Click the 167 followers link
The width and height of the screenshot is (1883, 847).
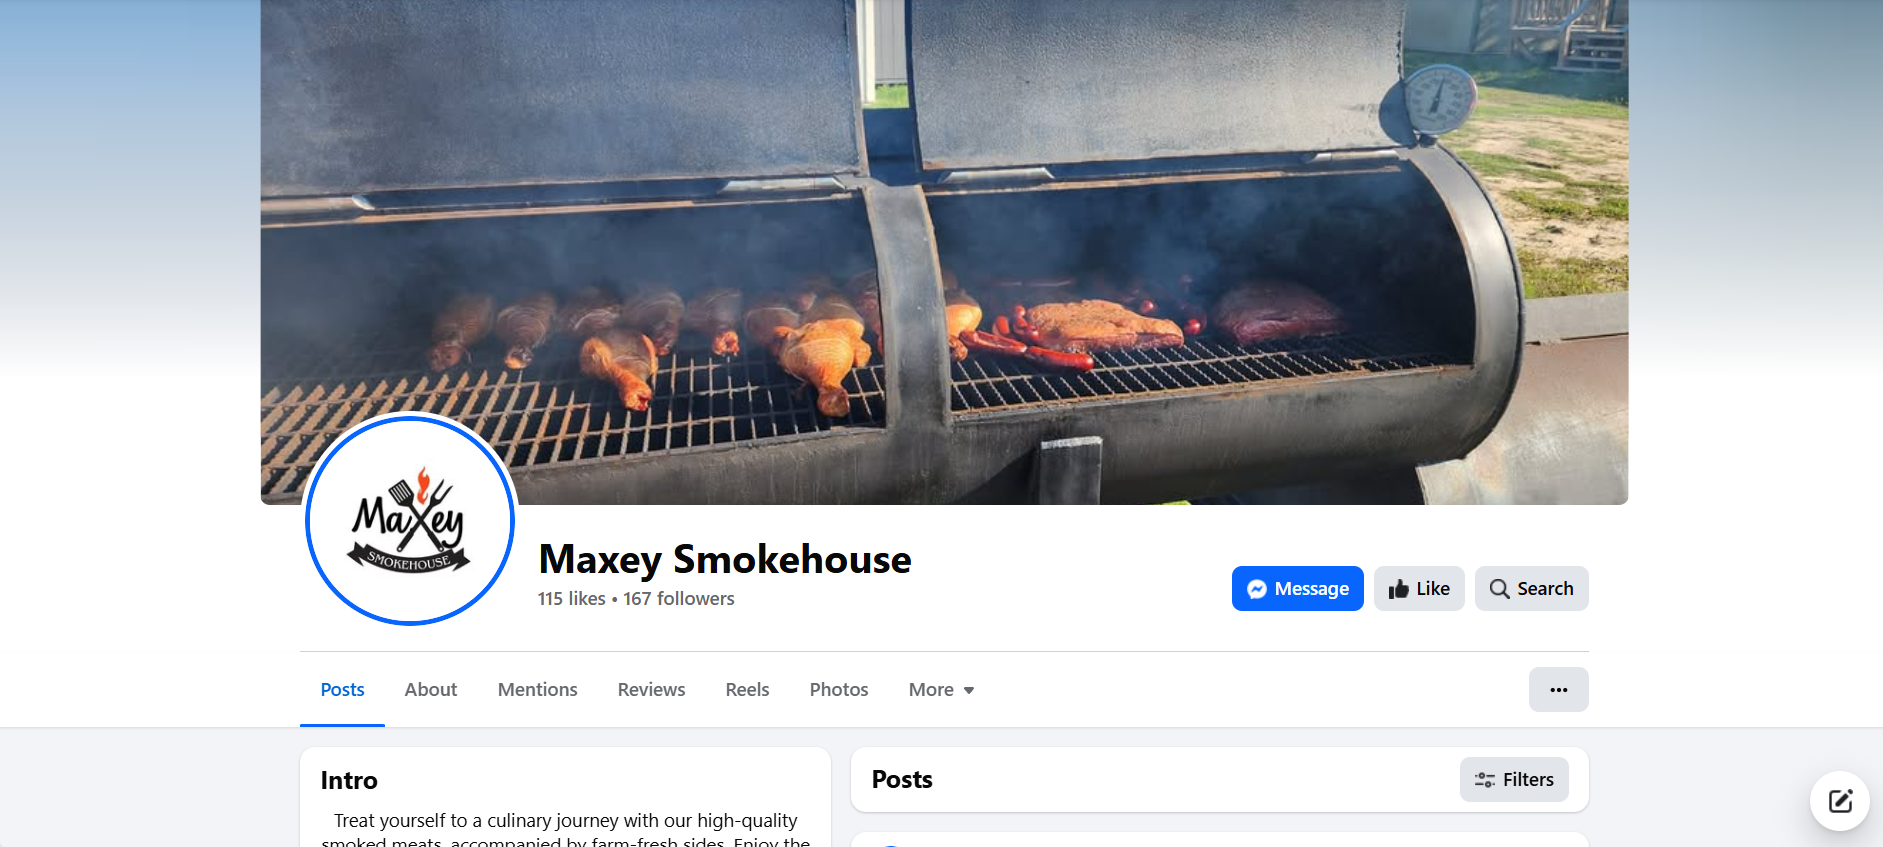point(679,599)
